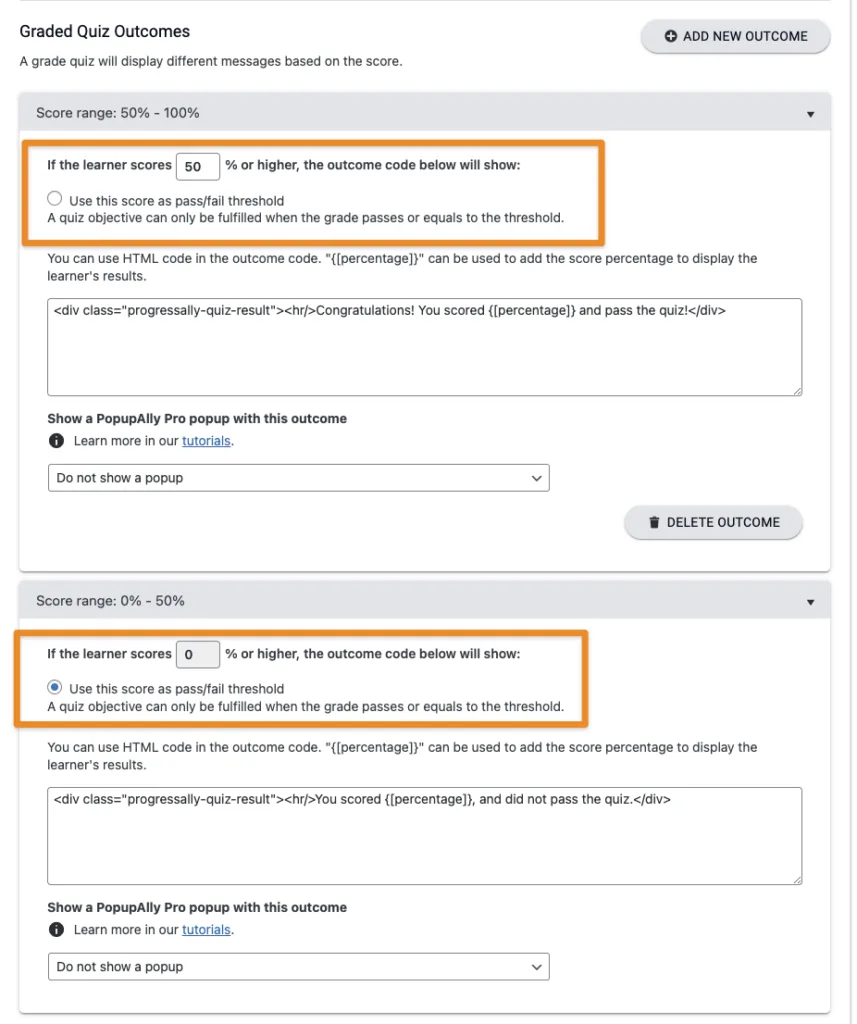Click the Score range: 0% - 50% header
This screenshot has width=857, height=1024.
[x=110, y=601]
